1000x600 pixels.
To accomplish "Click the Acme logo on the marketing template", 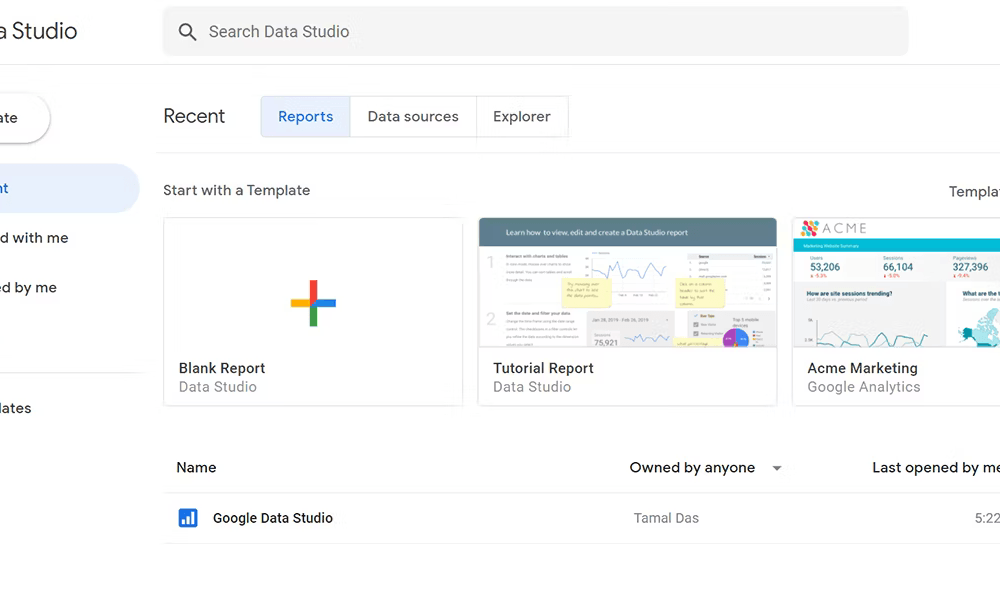I will point(835,228).
